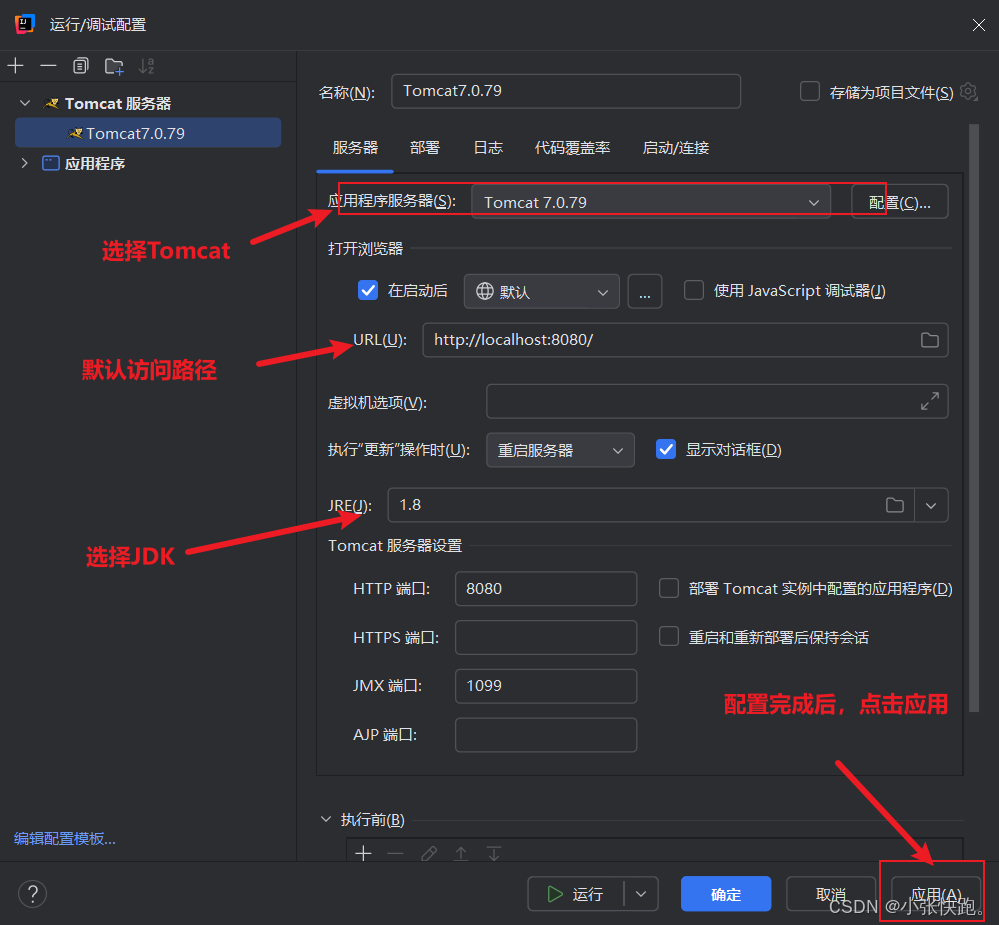This screenshot has height=925, width=999.
Task: Remove selected configuration with minus icon
Action: (x=48, y=66)
